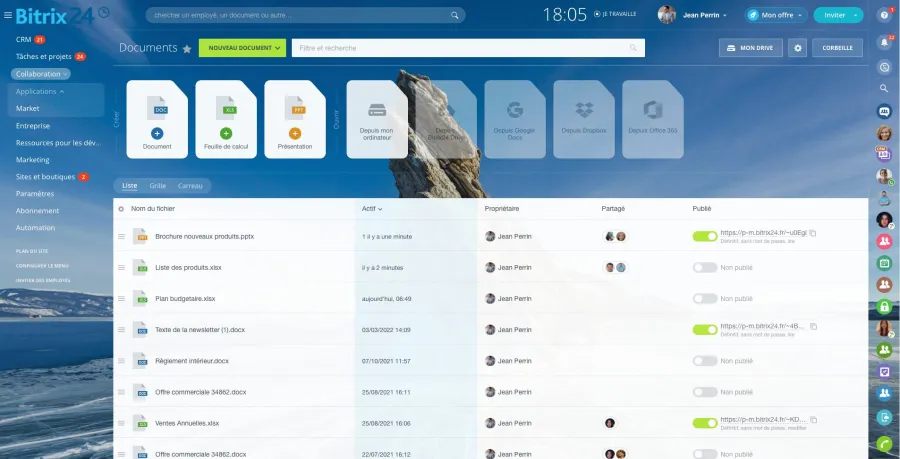Click Configurer le menu link
This screenshot has height=459, width=900.
42,266
